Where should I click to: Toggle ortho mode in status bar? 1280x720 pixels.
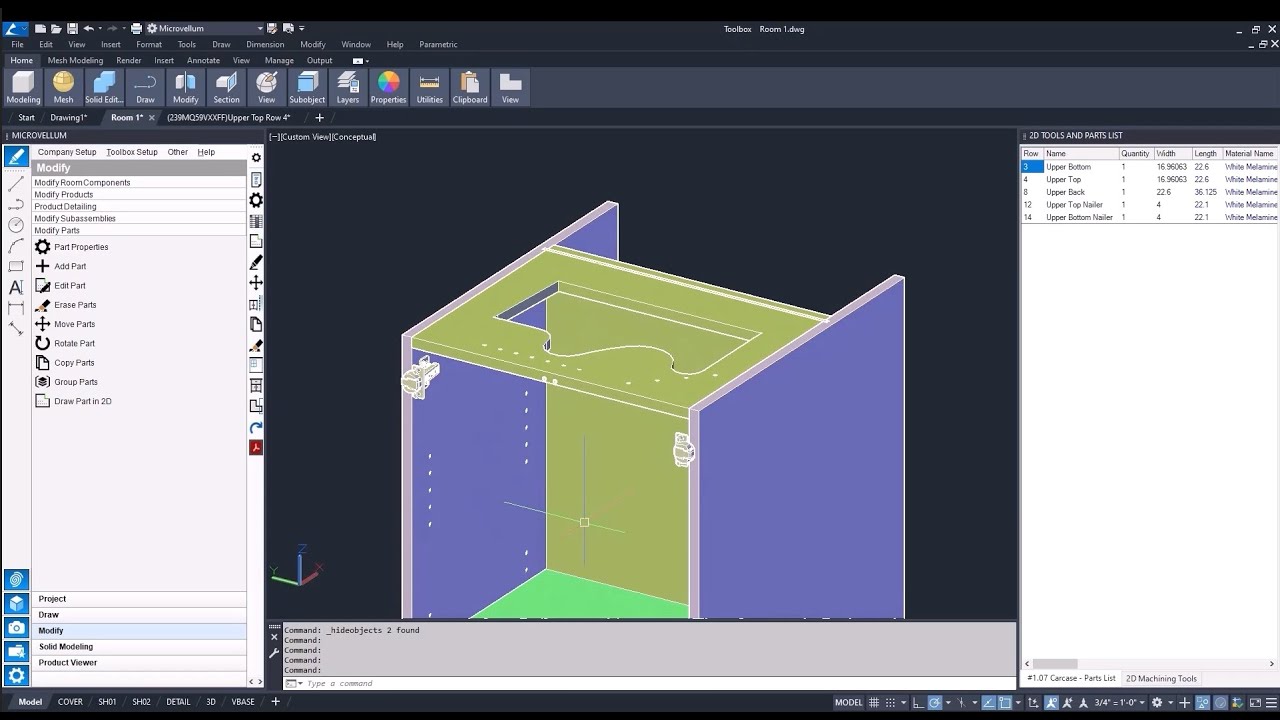pos(918,702)
